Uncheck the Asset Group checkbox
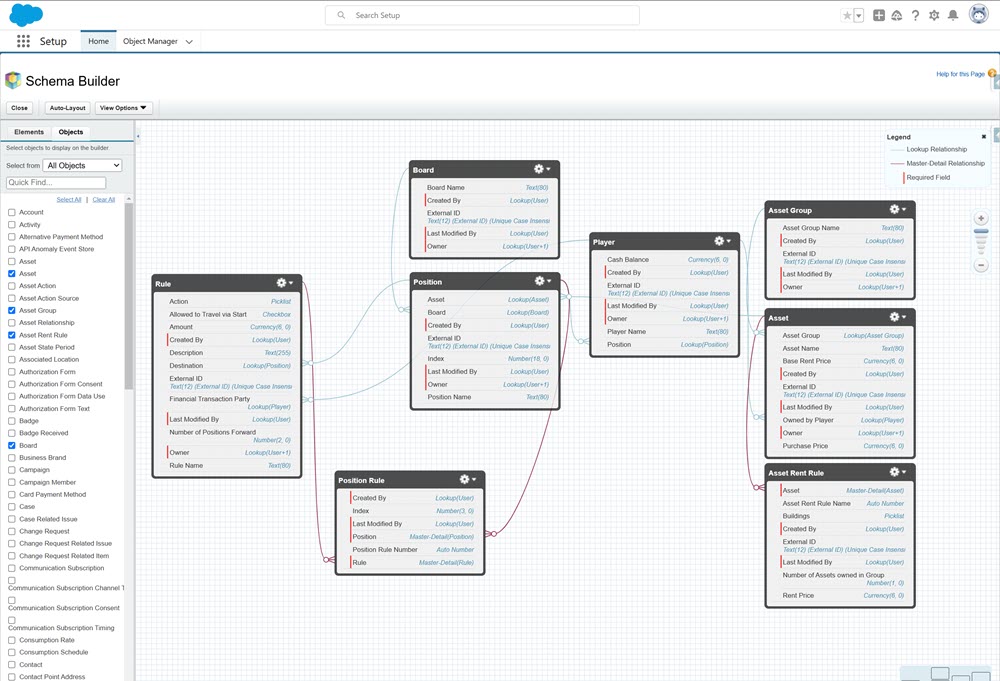This screenshot has height=681, width=1000. 11,311
